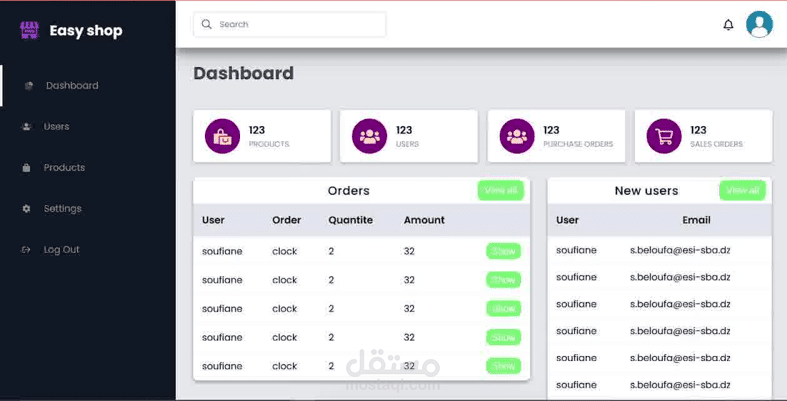Click the Orders panel title

348,191
